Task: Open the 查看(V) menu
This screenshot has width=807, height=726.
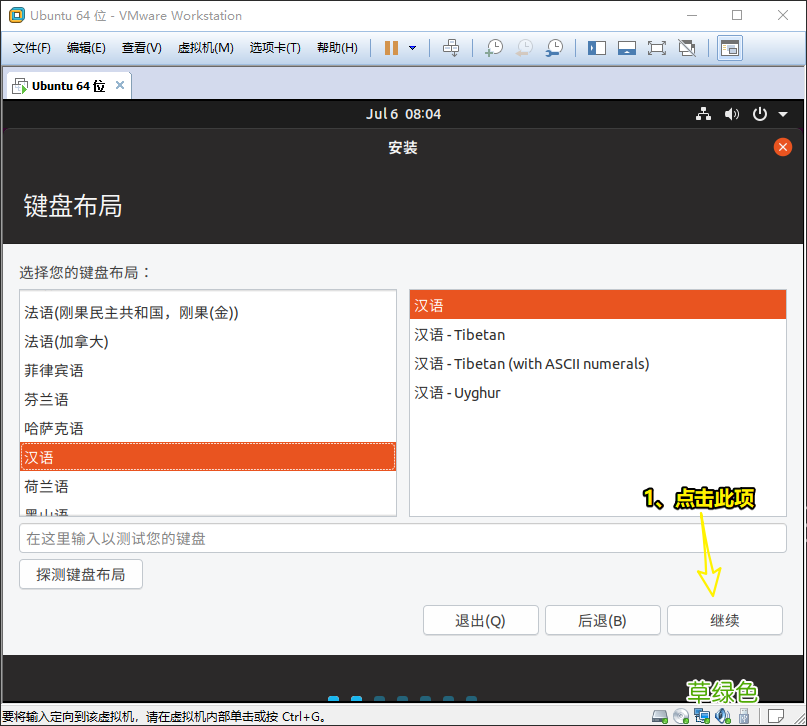Action: click(x=142, y=48)
